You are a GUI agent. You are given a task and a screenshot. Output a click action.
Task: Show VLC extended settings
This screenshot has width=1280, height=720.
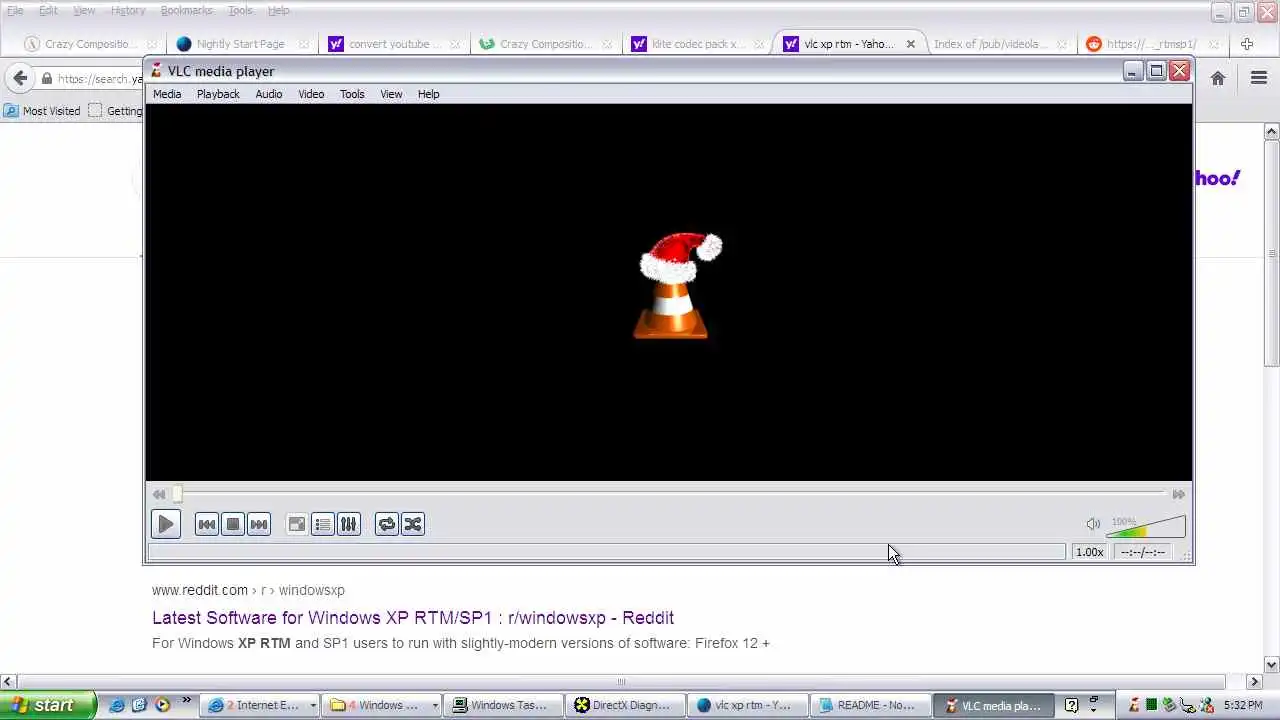tap(349, 524)
